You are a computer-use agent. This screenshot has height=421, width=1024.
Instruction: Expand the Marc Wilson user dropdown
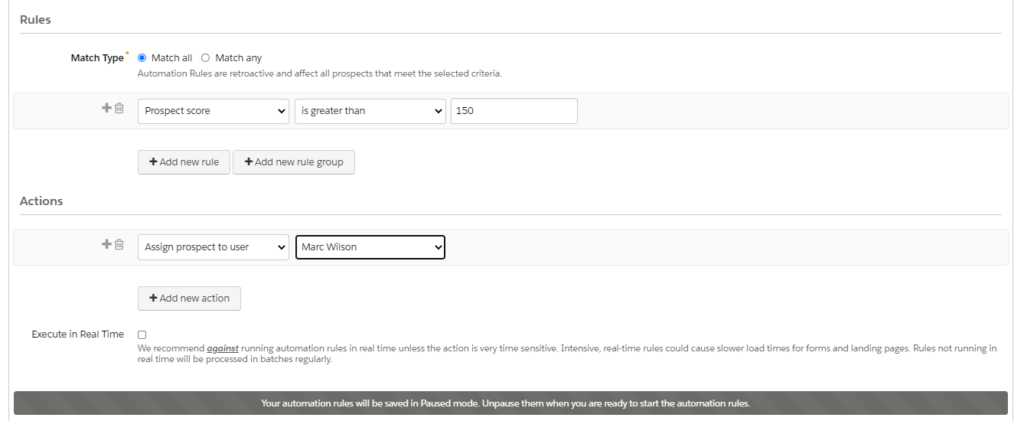tap(370, 246)
